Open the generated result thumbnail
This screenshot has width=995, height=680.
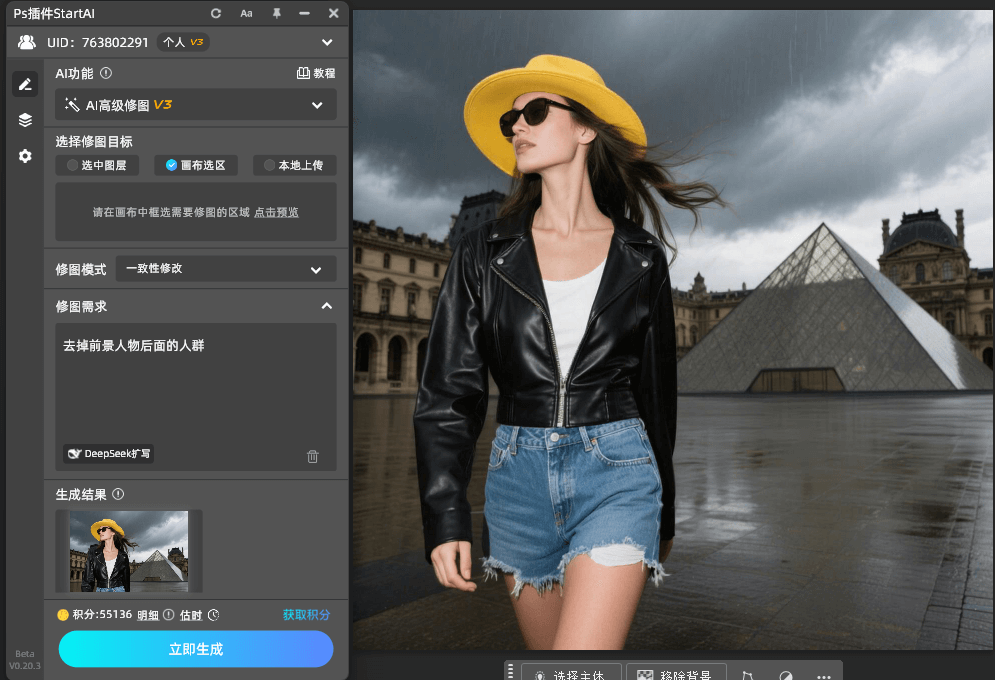point(129,551)
